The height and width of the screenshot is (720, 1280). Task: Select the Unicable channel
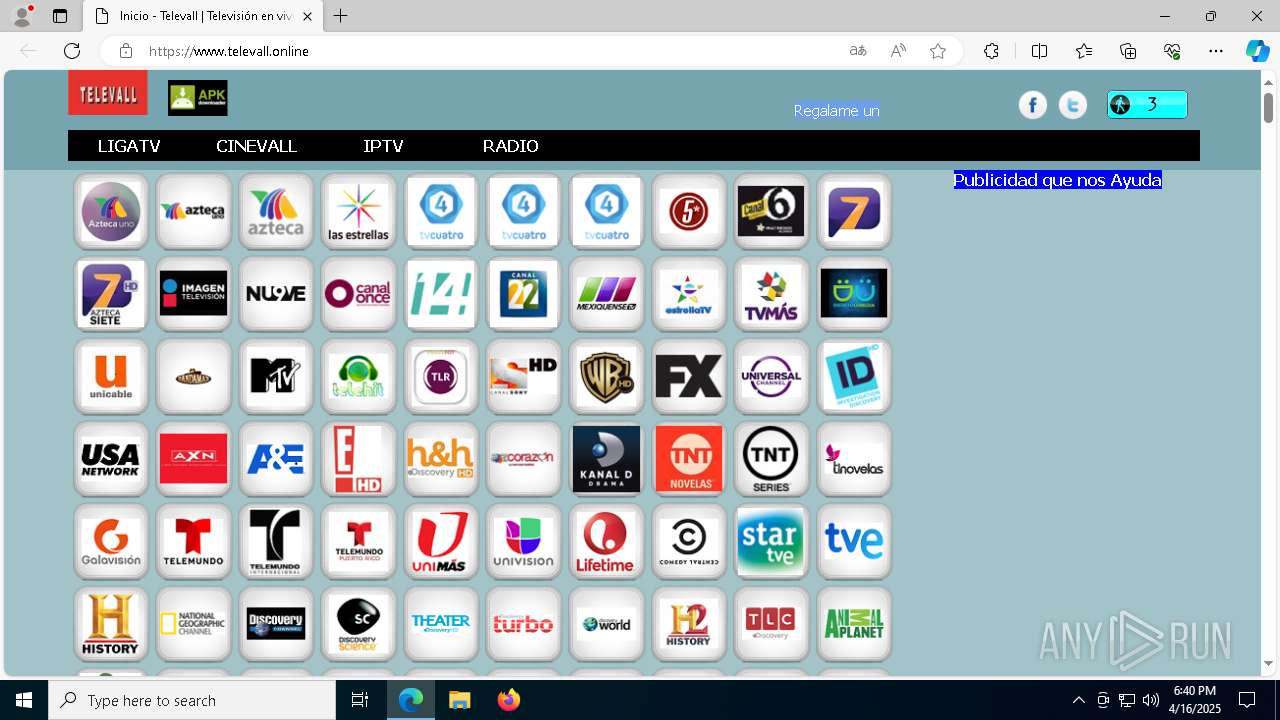(x=111, y=376)
